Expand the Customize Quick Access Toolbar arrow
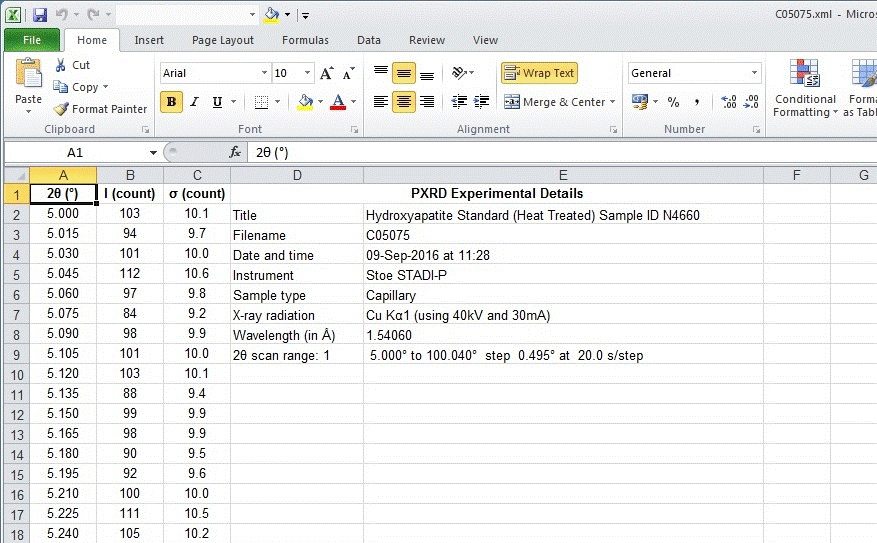Screen dimensions: 877x543 305,15
